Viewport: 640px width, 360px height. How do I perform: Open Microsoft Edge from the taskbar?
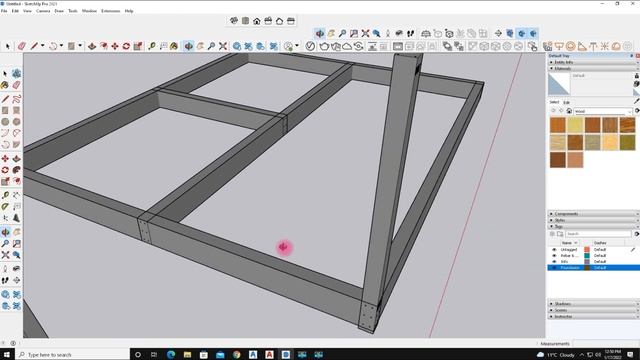click(171, 355)
